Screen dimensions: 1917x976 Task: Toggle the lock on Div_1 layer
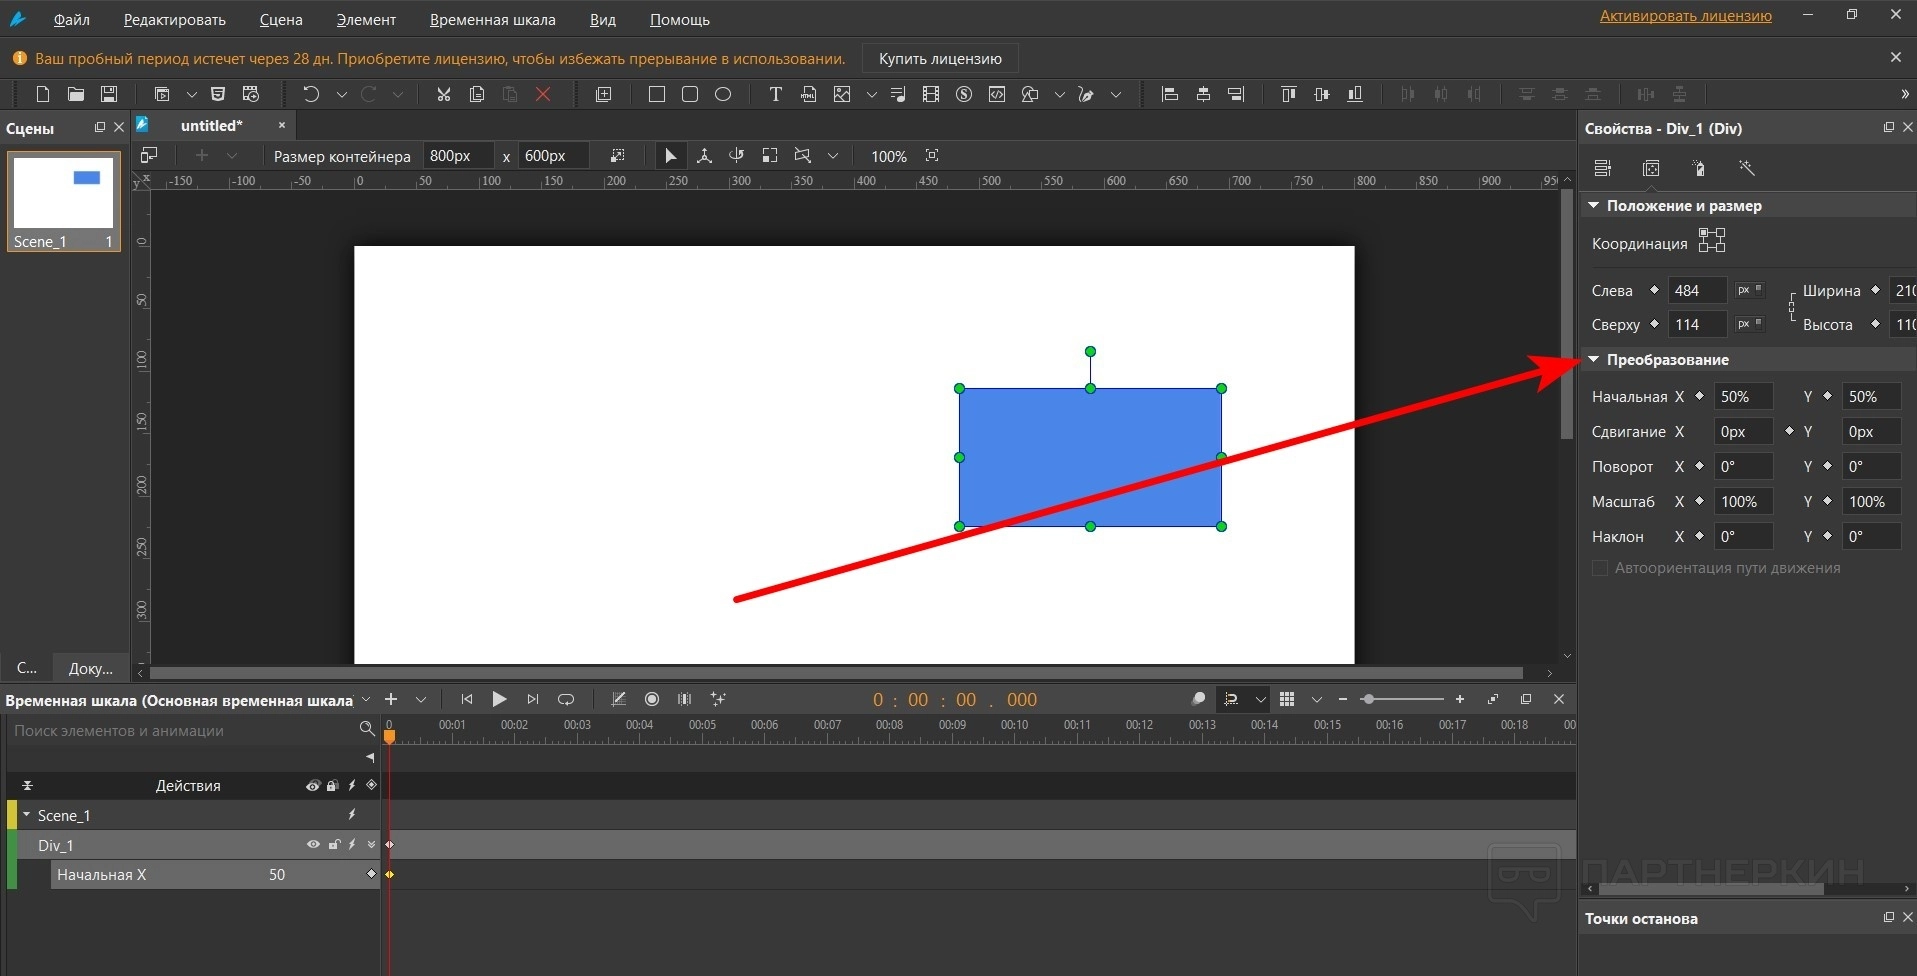tap(334, 845)
